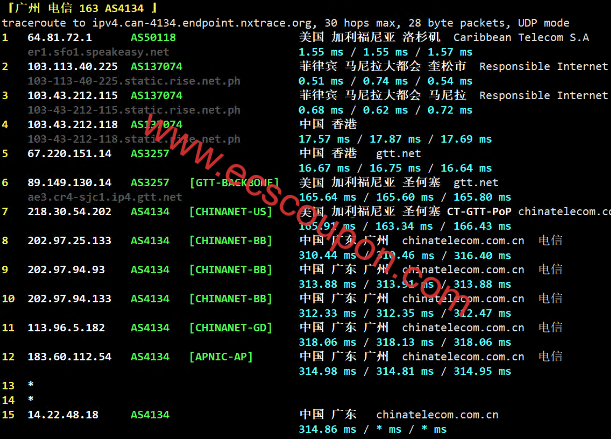Click [CHINANET-BB] tag in hop 8

tap(231, 241)
